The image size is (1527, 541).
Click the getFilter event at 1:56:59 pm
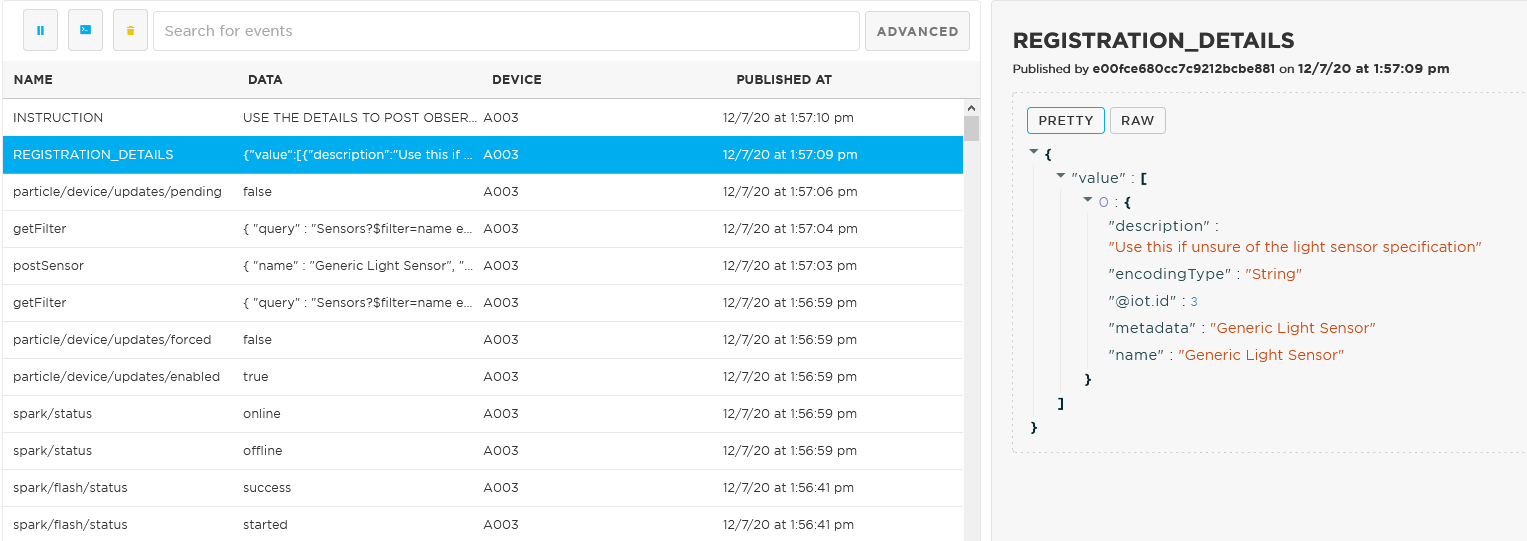pos(483,303)
